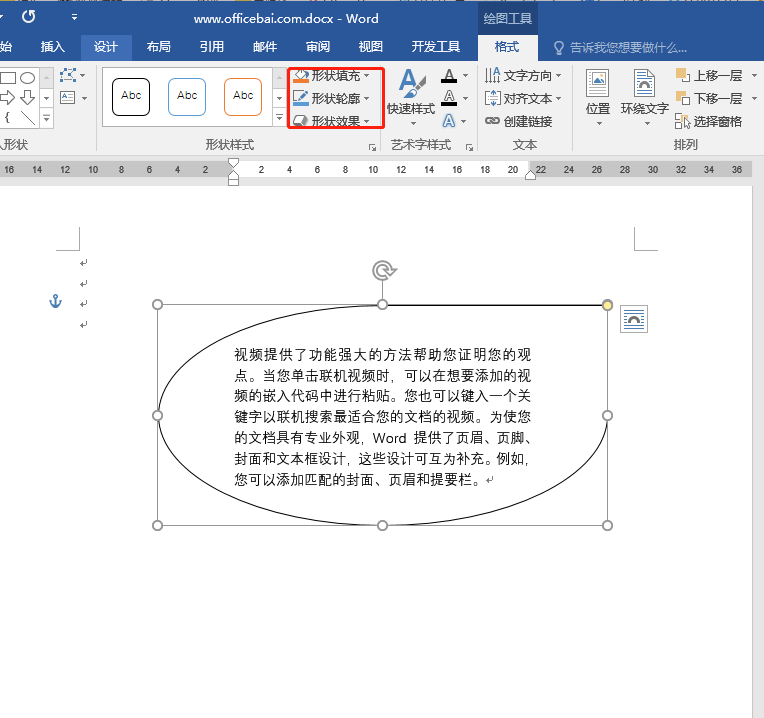Viewport: 764px width, 718px height.
Task: Open the Selection Pane
Action: pos(708,121)
